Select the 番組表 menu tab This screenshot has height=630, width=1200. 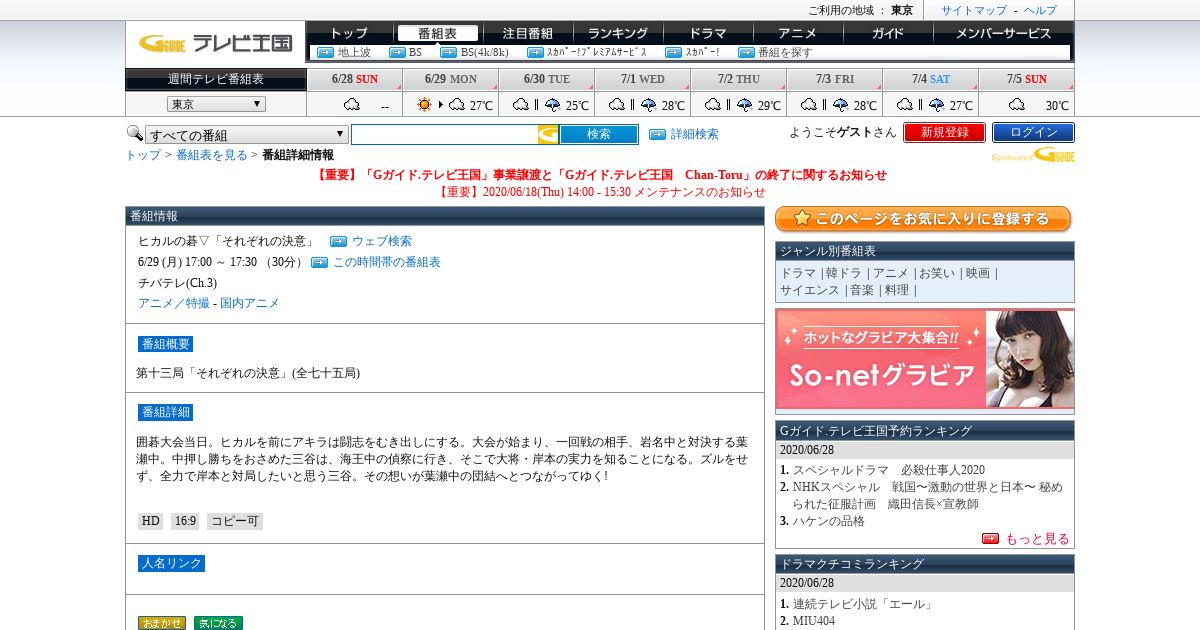pyautogui.click(x=437, y=33)
